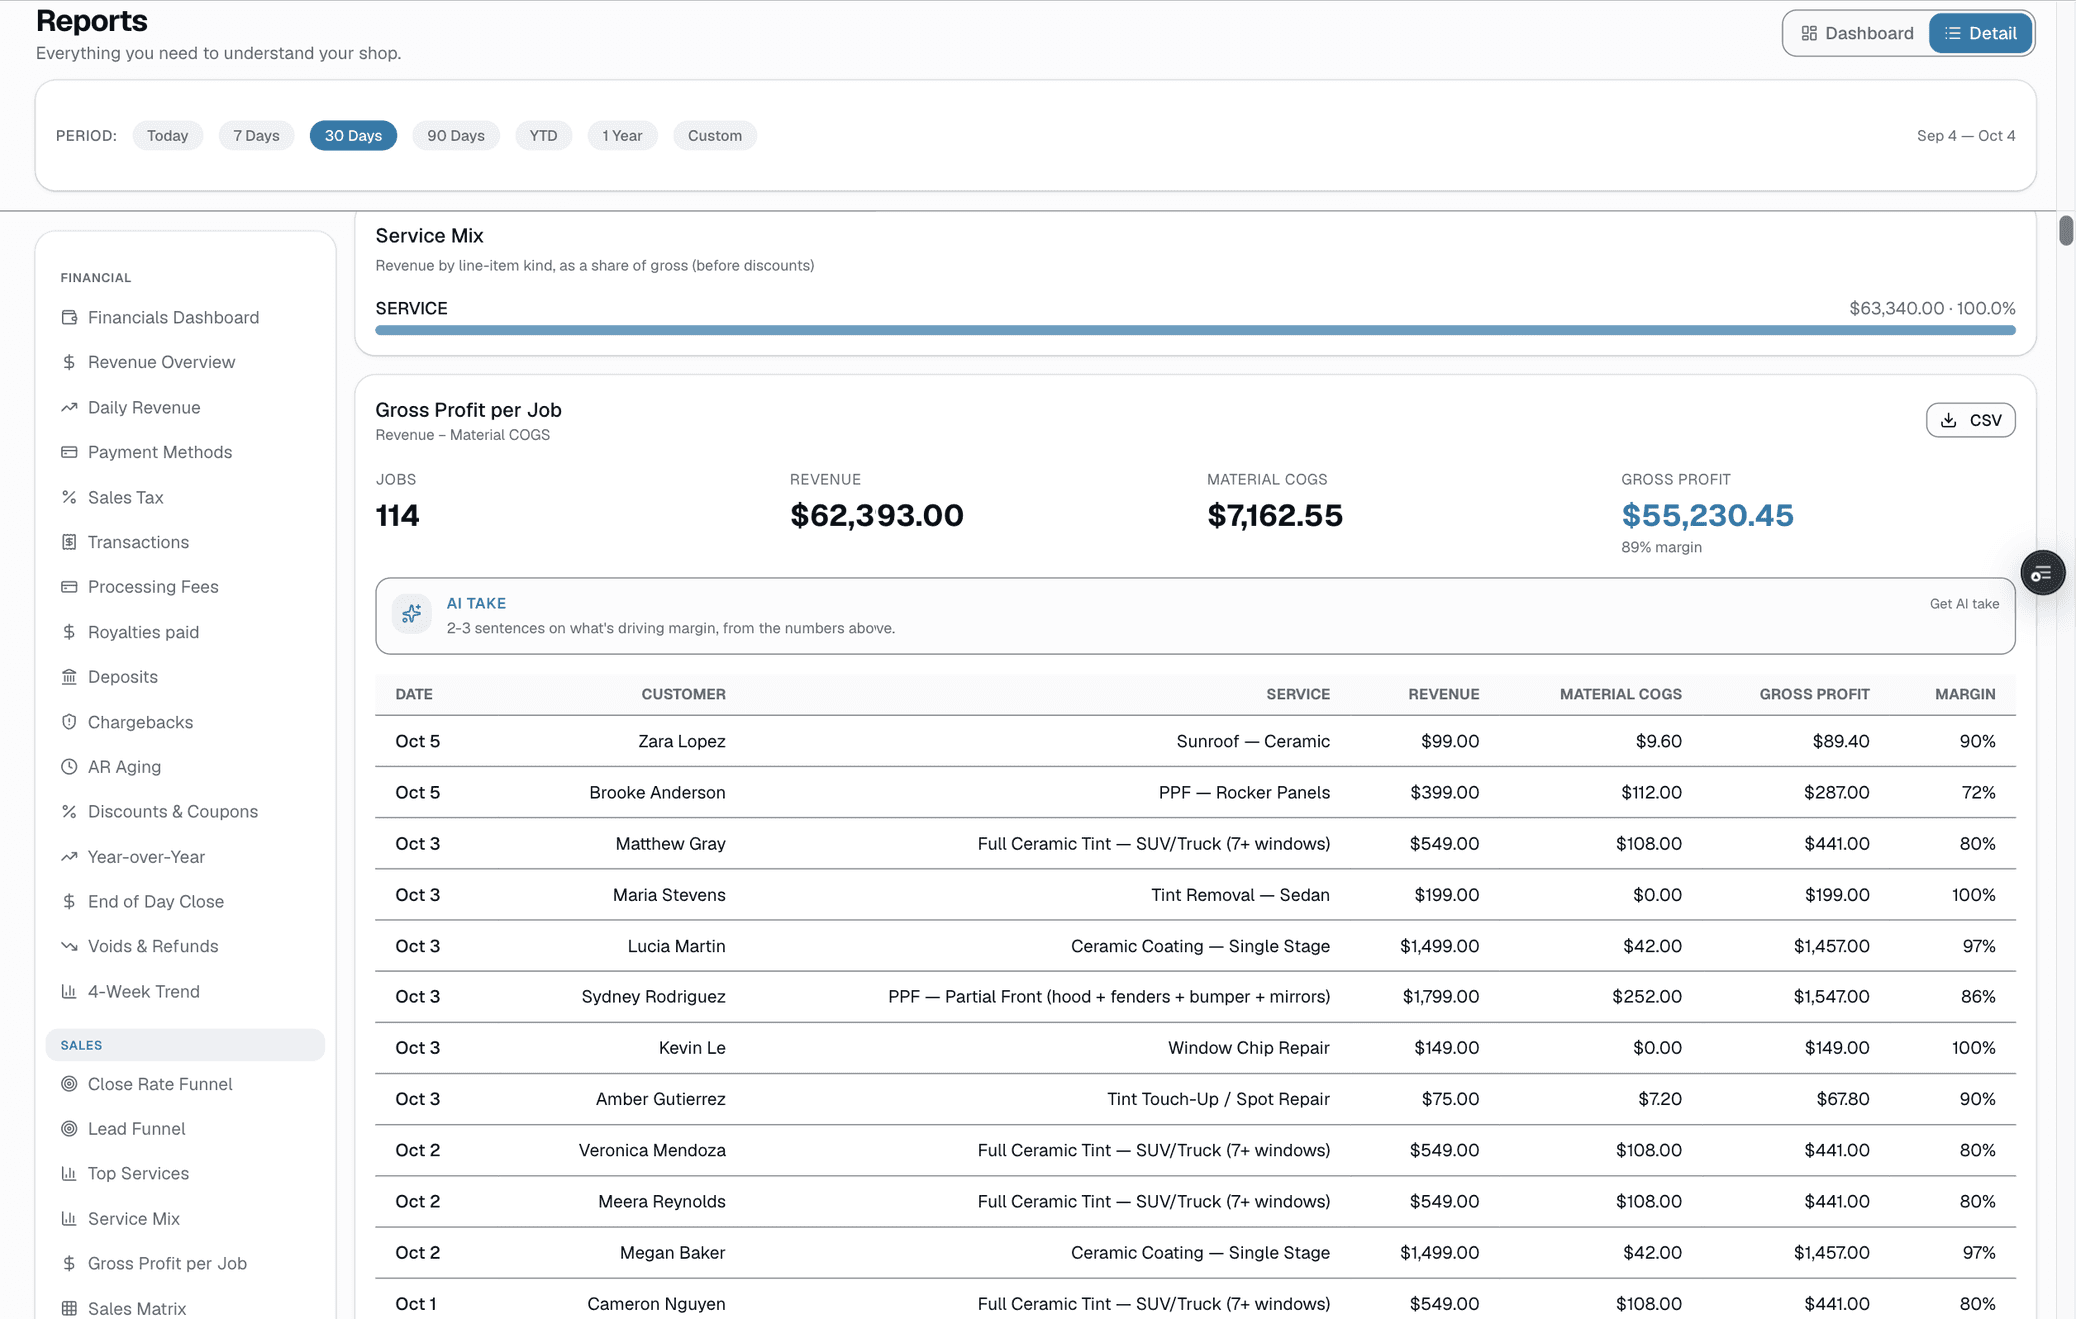Click the Close Rate Funnel target icon
The height and width of the screenshot is (1319, 2076).
[69, 1084]
